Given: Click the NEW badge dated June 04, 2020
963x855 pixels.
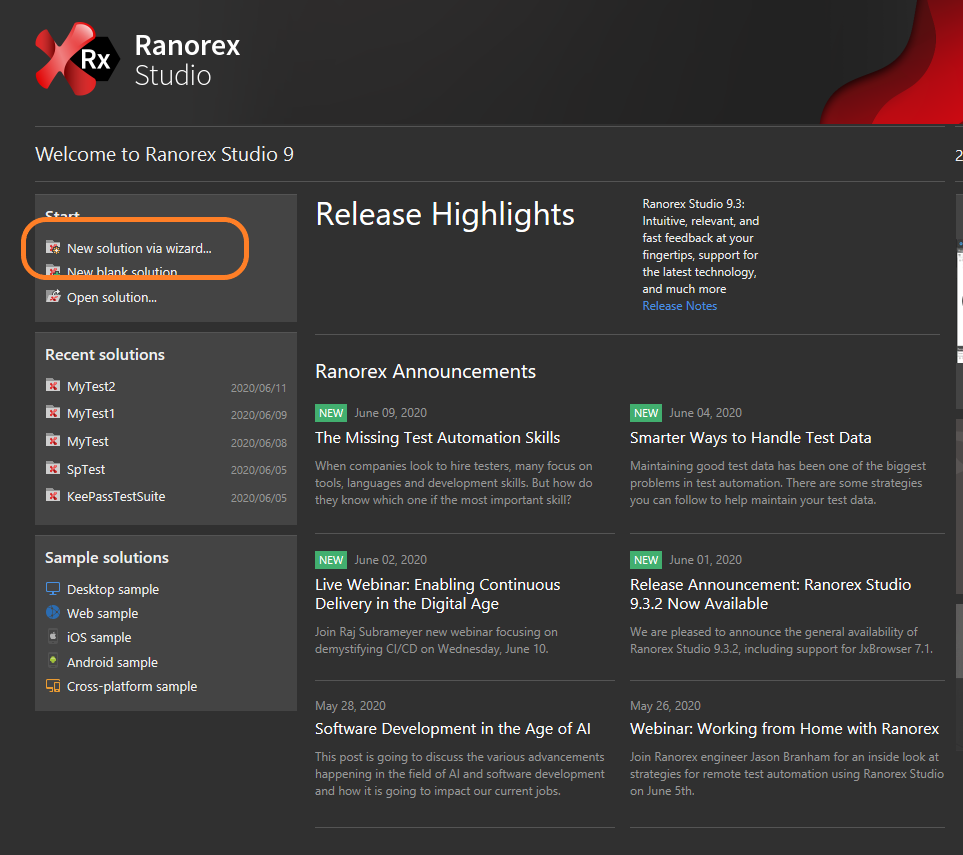Looking at the screenshot, I should point(646,413).
